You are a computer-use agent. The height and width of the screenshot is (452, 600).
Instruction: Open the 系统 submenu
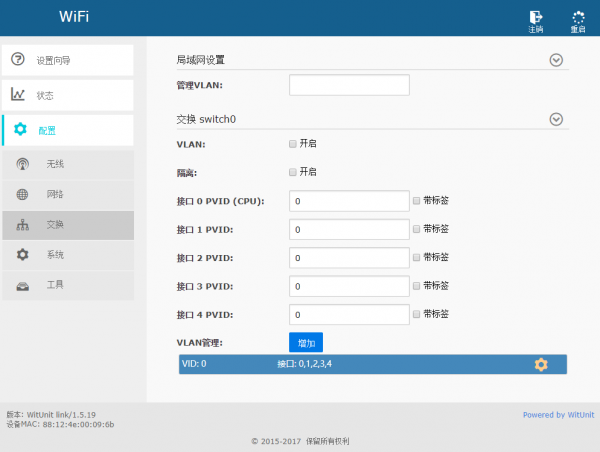pyautogui.click(x=68, y=255)
